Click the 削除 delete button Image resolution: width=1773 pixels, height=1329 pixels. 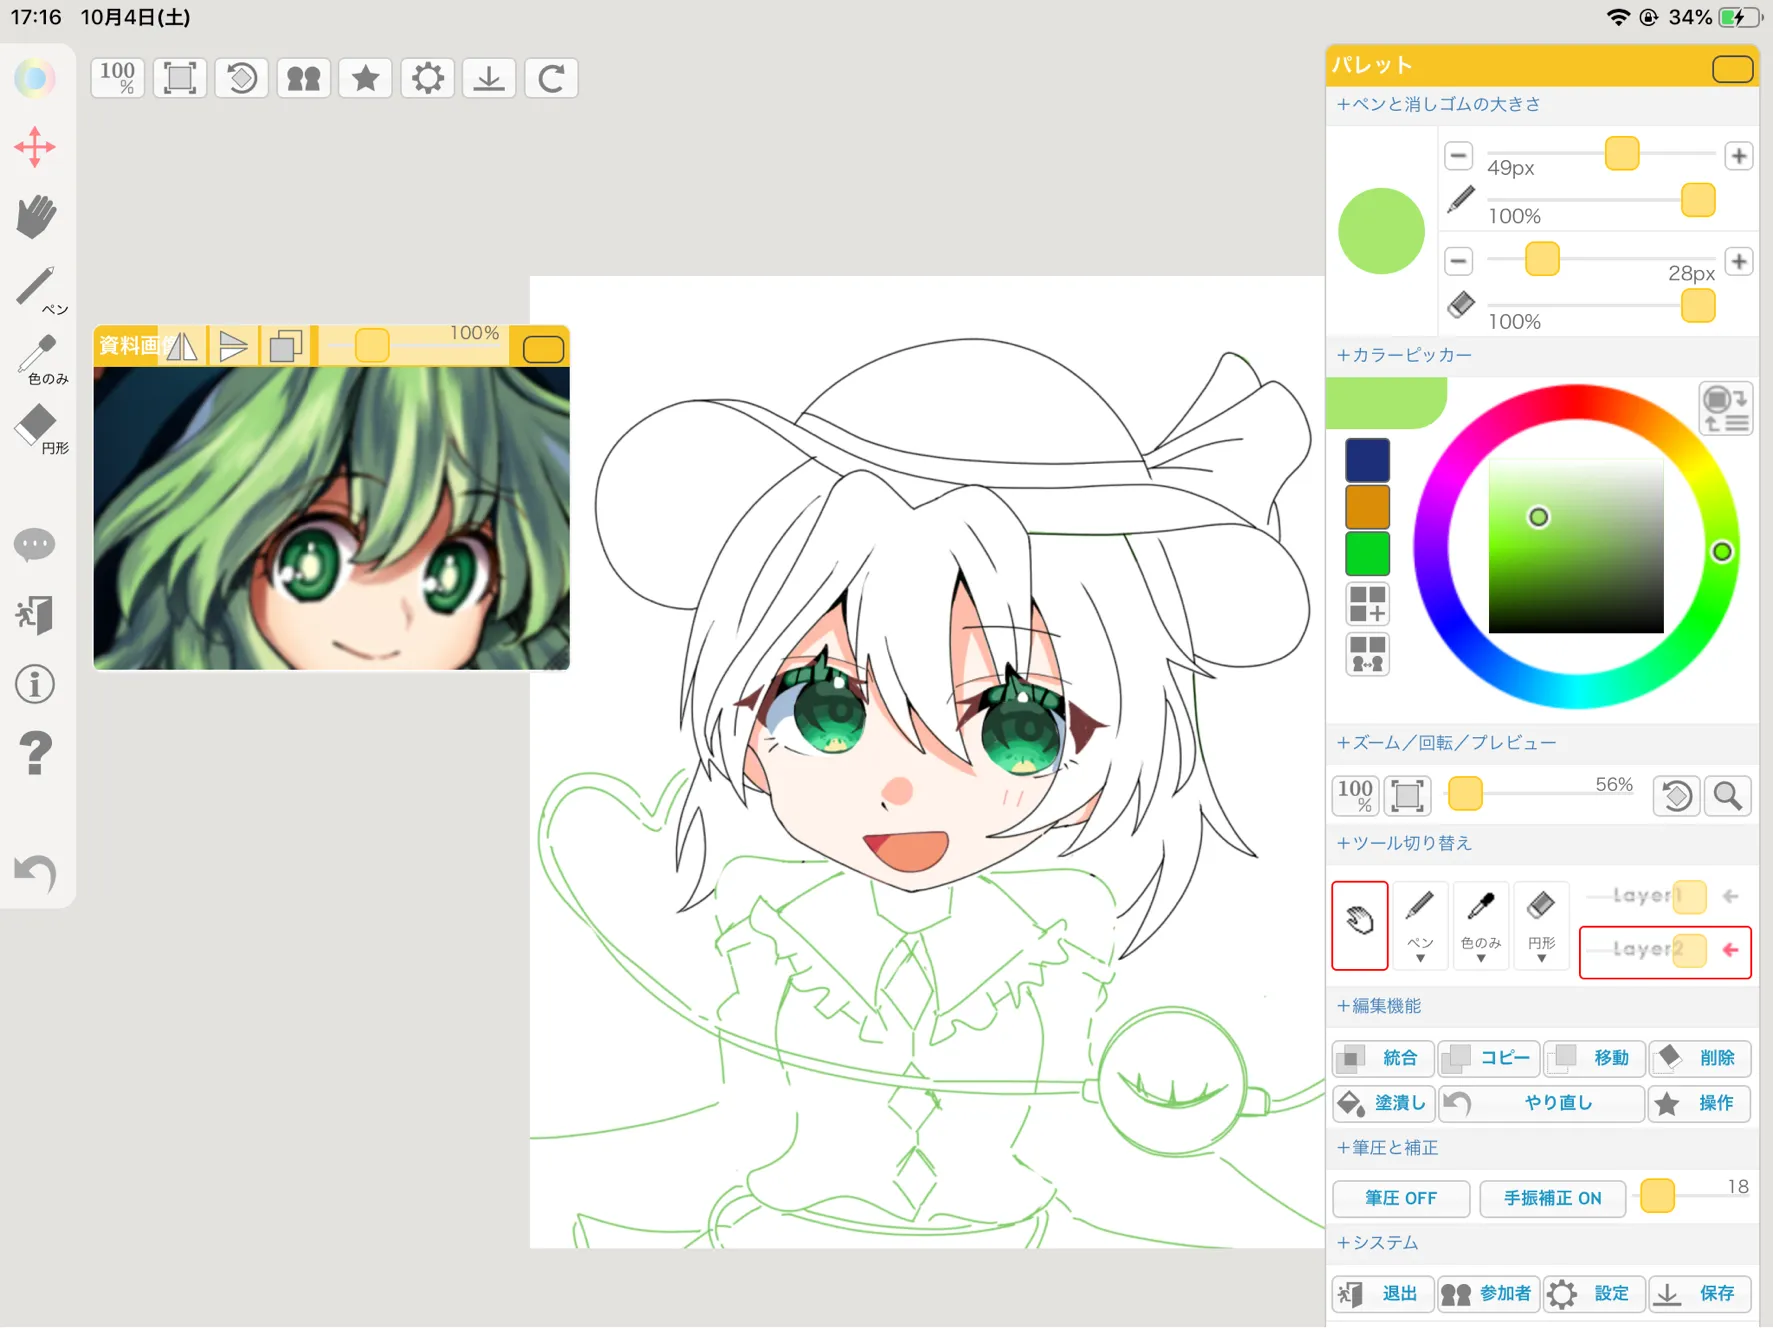coord(1700,1058)
